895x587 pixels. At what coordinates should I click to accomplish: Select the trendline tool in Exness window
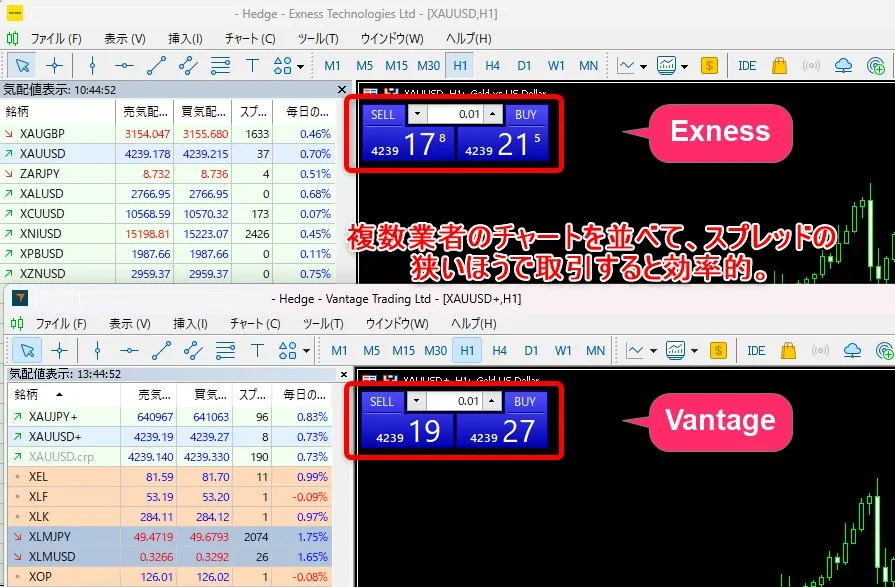point(156,66)
